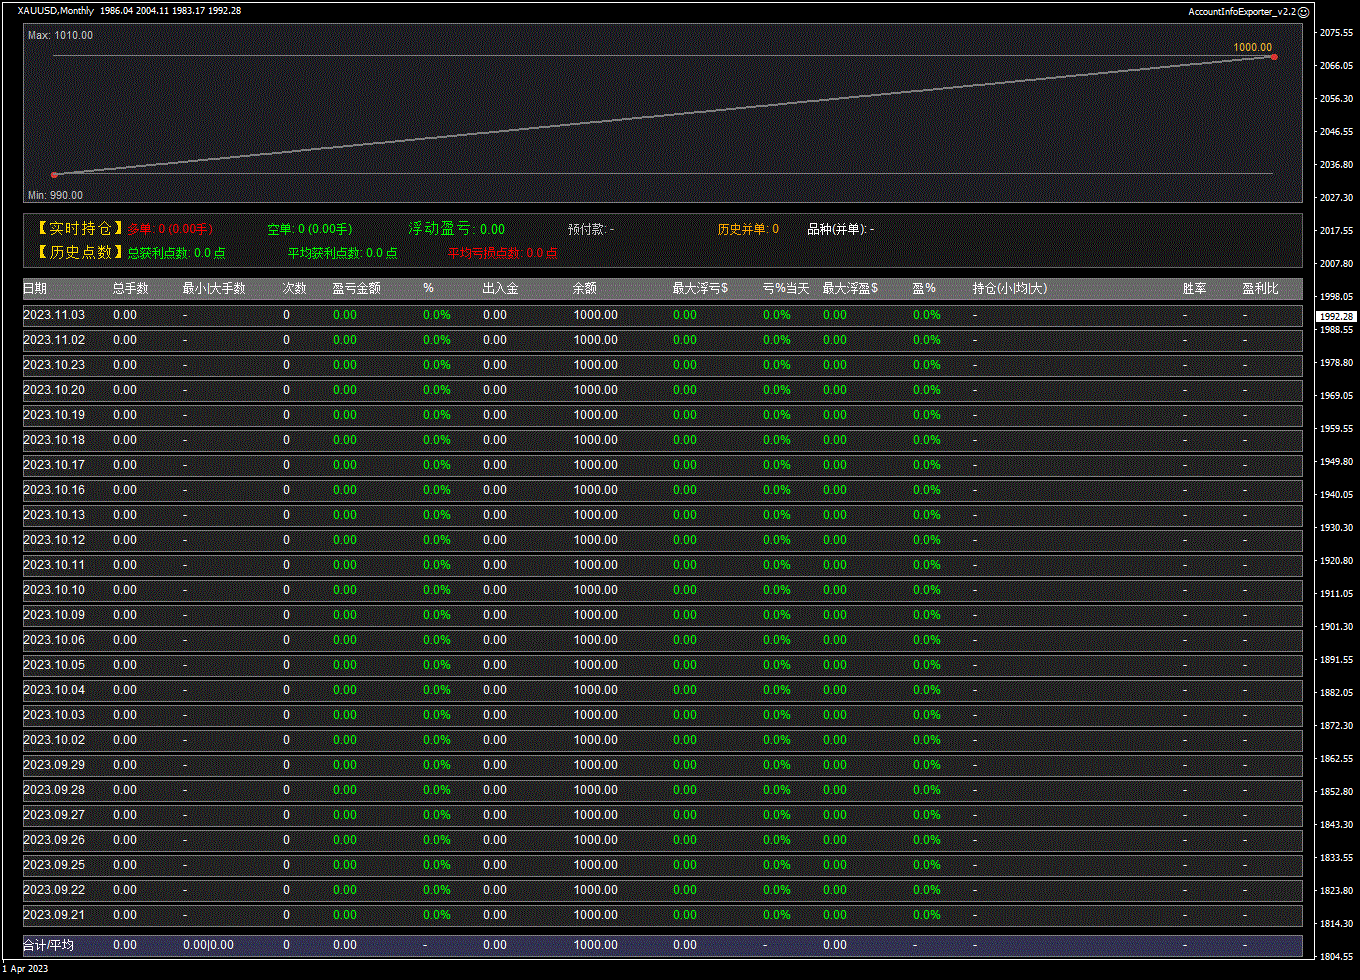Select the 2023.10.13 row date
Image resolution: width=1360 pixels, height=980 pixels.
pyautogui.click(x=54, y=515)
